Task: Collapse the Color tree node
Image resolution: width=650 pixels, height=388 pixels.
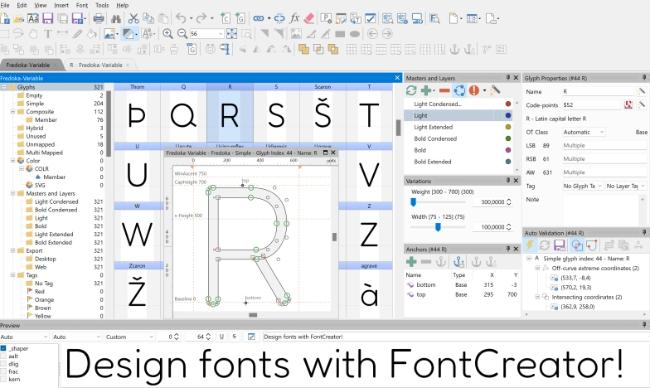Action: coord(13,160)
